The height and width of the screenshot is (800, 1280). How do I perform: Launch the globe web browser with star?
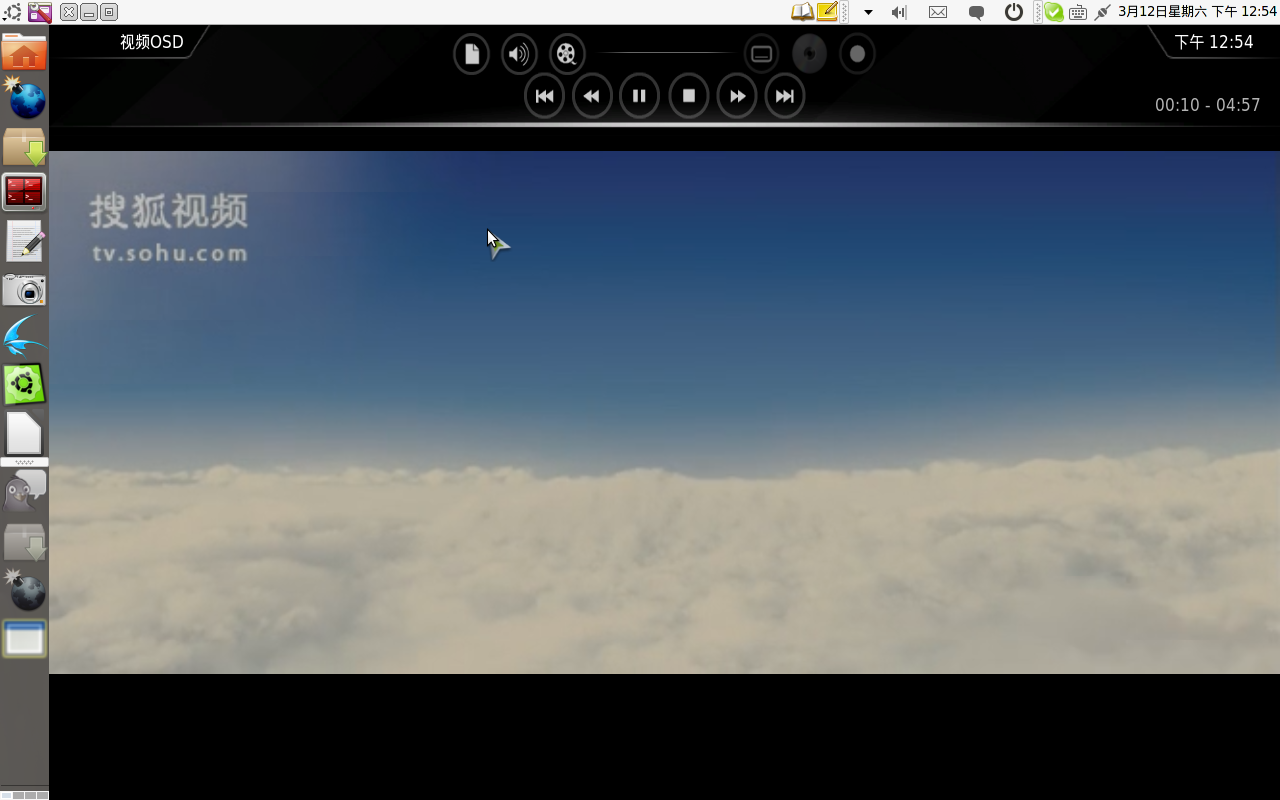[x=25, y=98]
